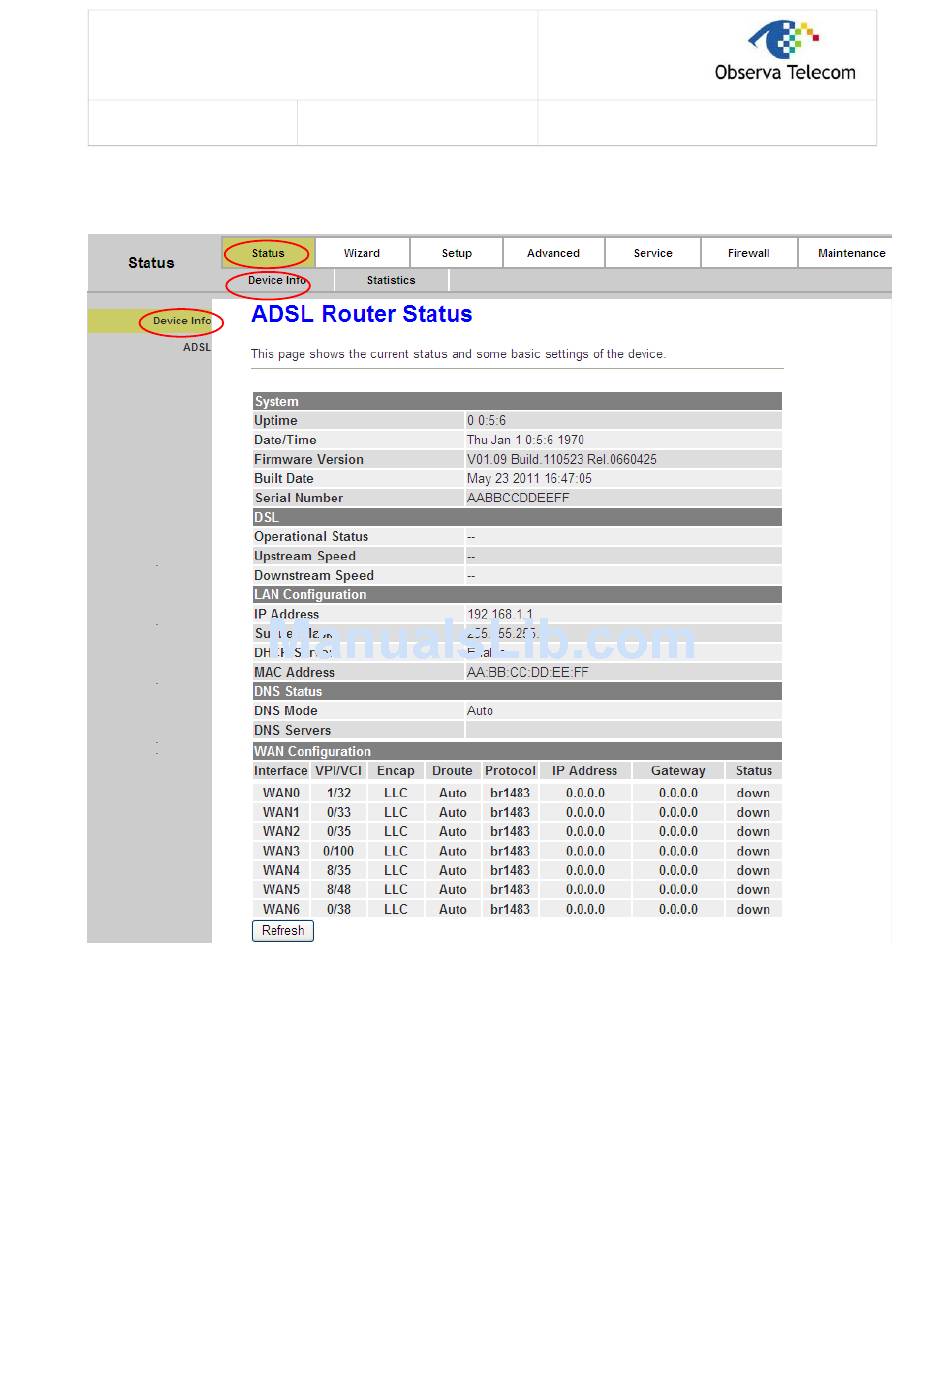This screenshot has width=950, height=1387.
Task: Select the Device Info sub-tab
Action: (277, 280)
